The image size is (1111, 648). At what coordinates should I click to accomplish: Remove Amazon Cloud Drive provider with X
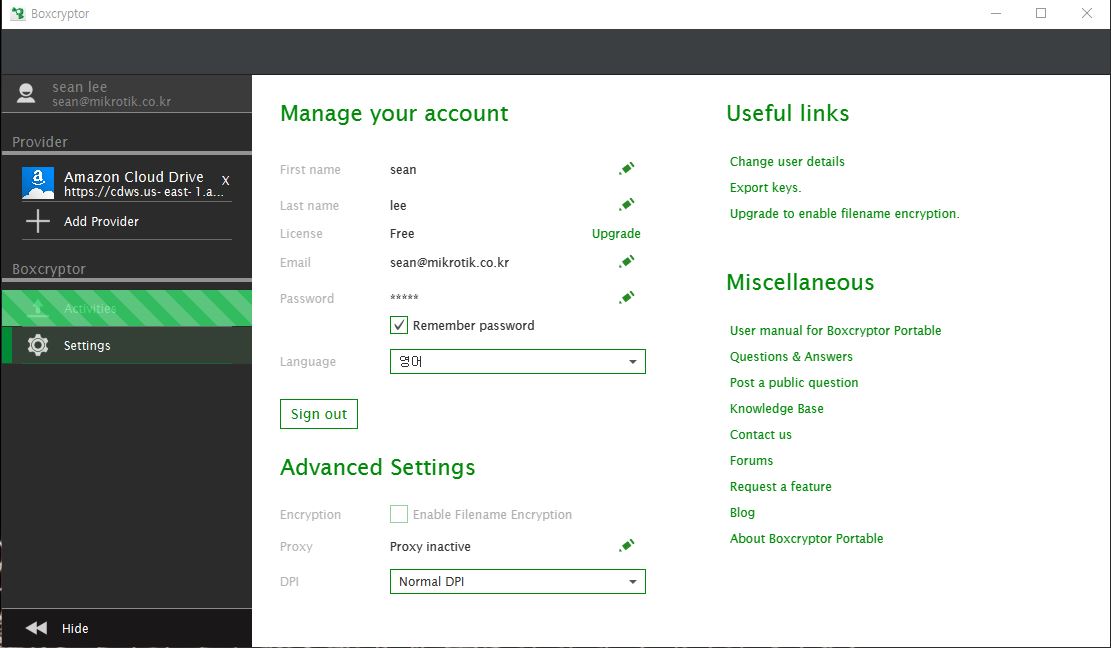(225, 181)
